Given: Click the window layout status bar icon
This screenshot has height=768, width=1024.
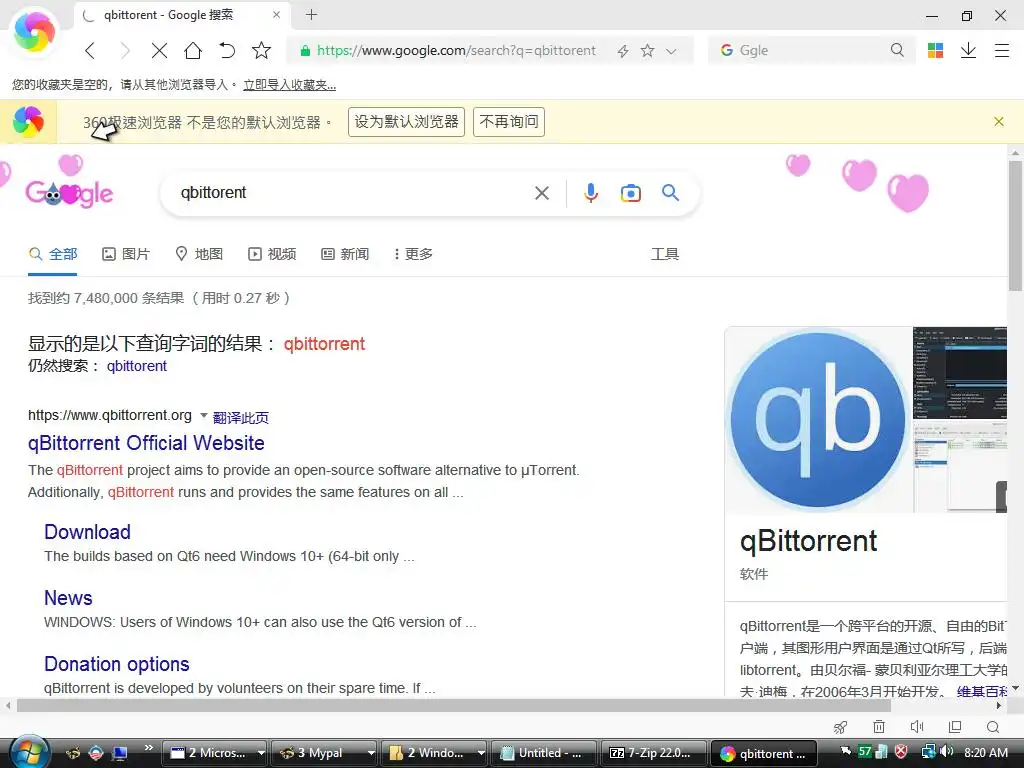Looking at the screenshot, I should click(x=955, y=727).
